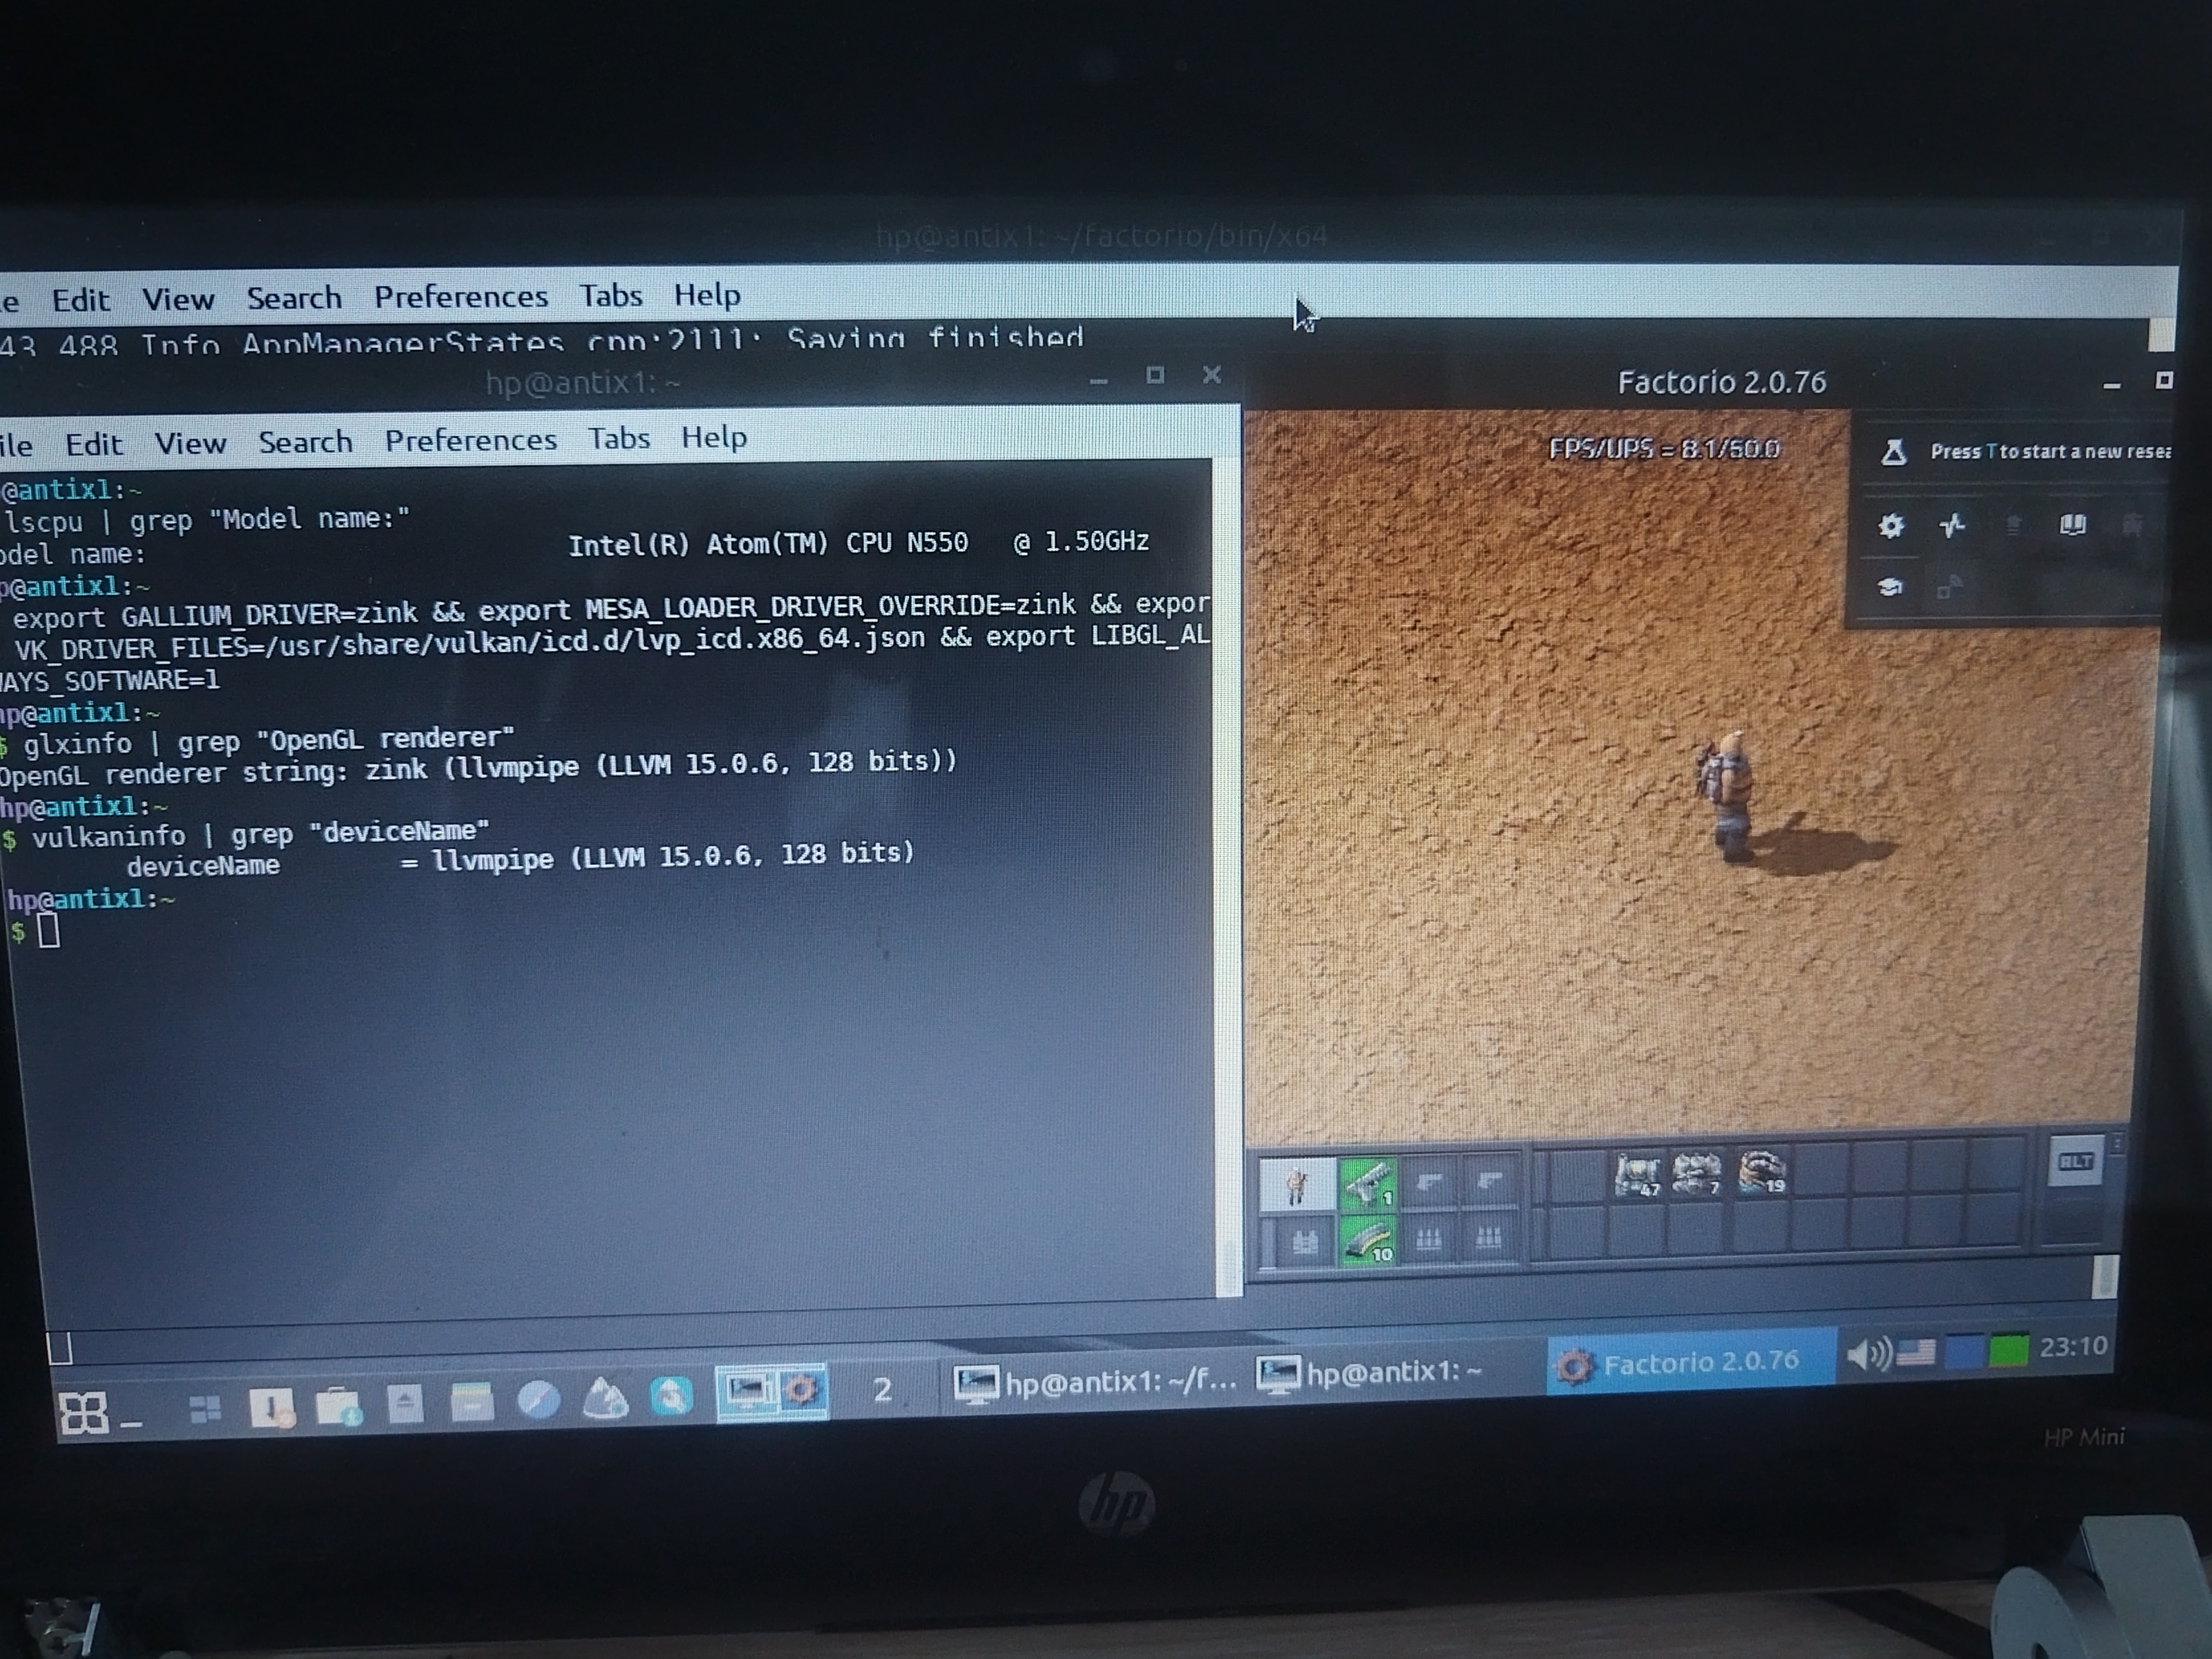This screenshot has width=2212, height=1659.
Task: Open Help menu in background factorio terminal
Action: pyautogui.click(x=707, y=295)
